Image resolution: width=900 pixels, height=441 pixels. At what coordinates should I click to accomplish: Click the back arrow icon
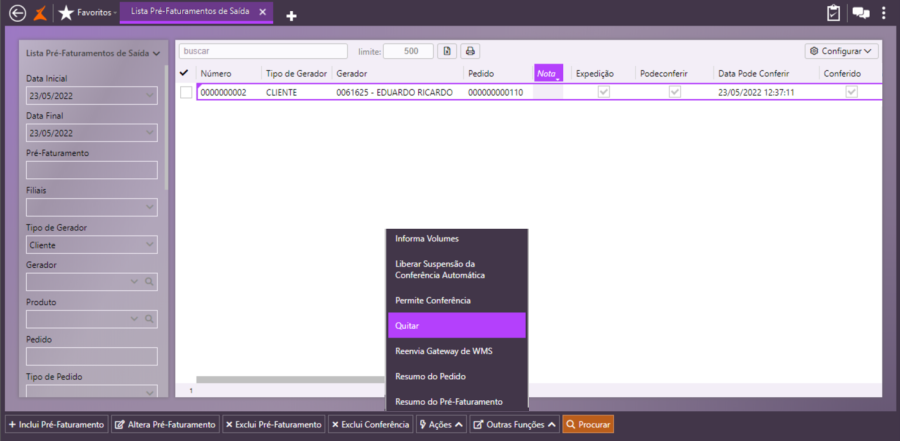click(18, 13)
